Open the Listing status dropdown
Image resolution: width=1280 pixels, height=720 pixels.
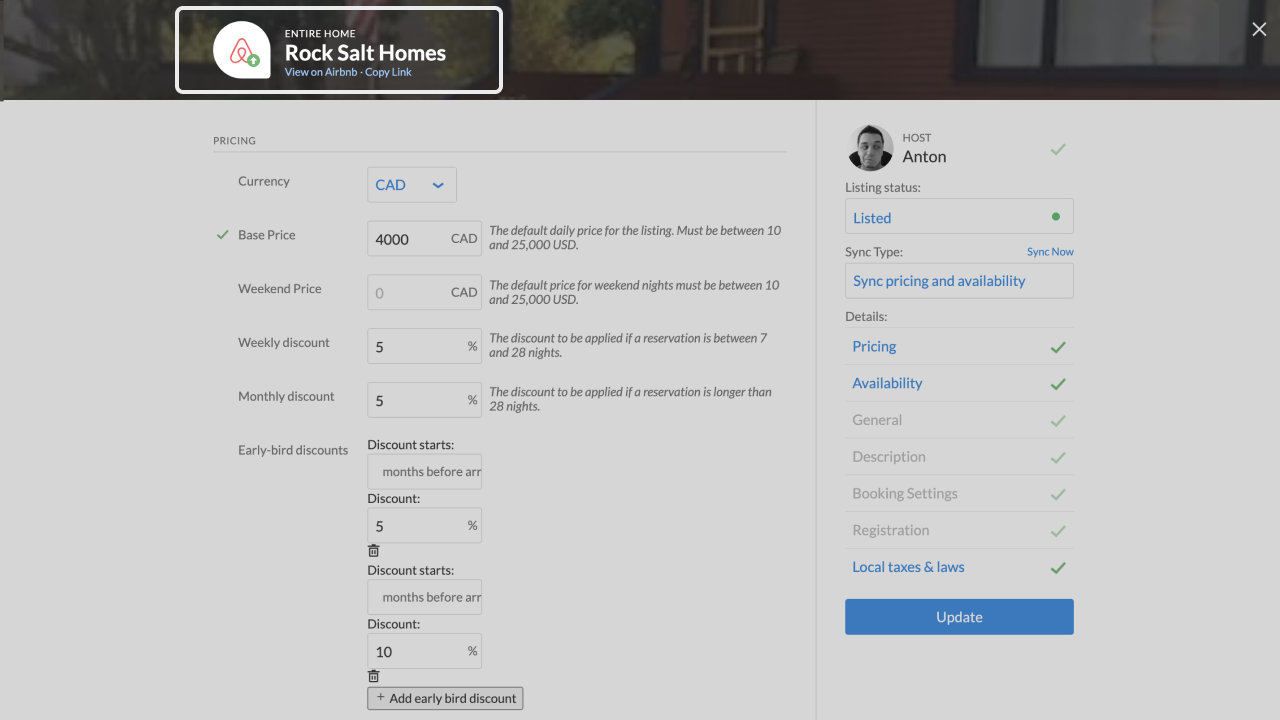(x=959, y=216)
